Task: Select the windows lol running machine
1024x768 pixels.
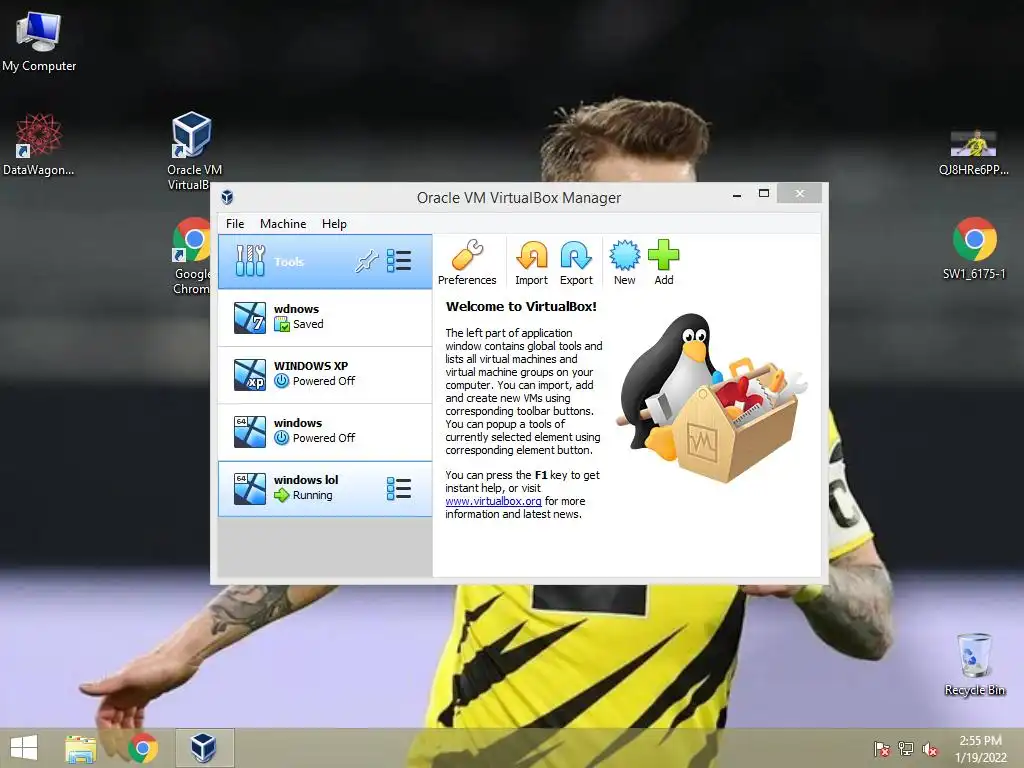Action: 325,488
